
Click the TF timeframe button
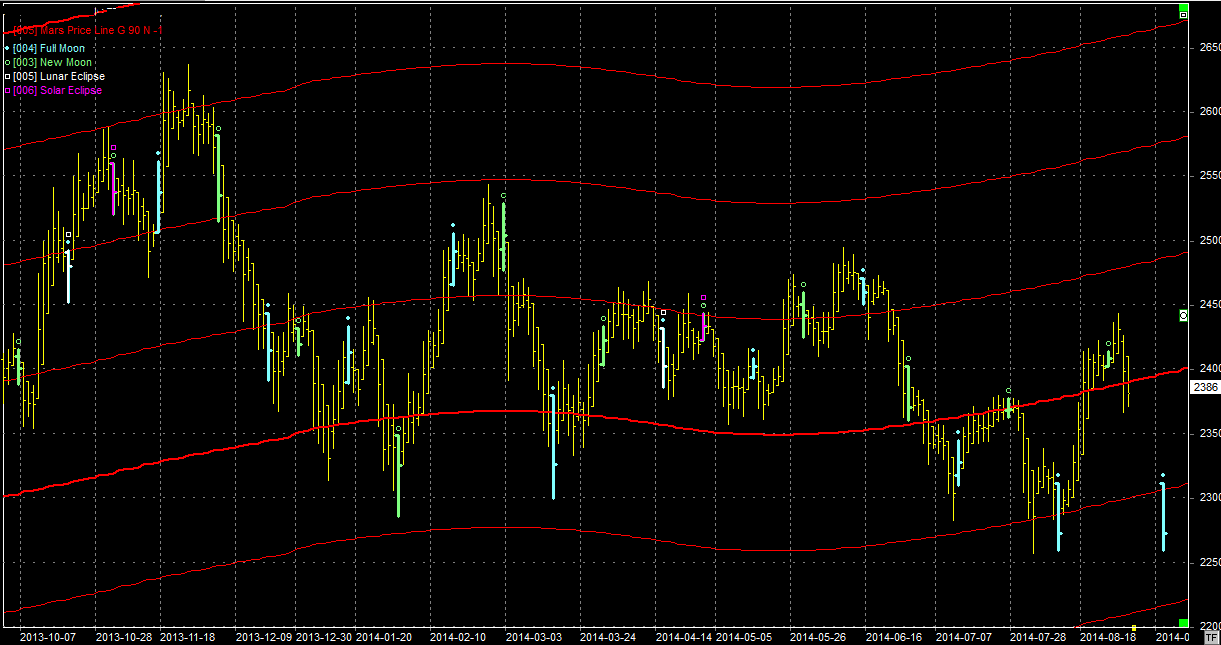(x=1211, y=637)
